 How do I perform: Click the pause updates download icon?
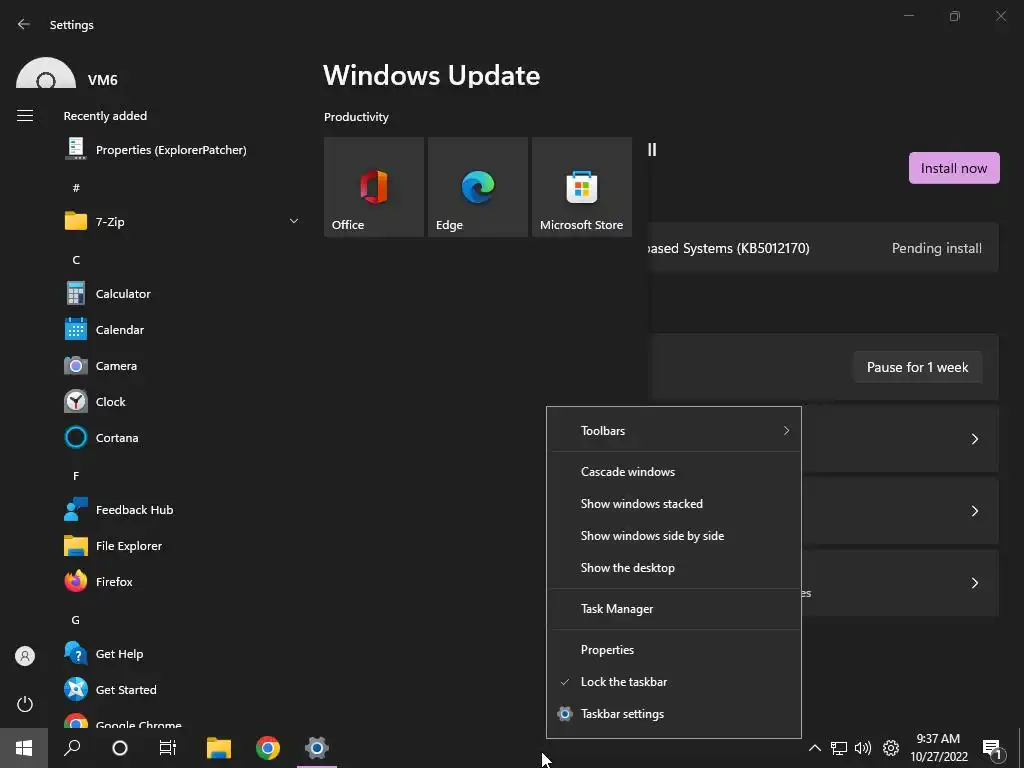click(x=652, y=150)
